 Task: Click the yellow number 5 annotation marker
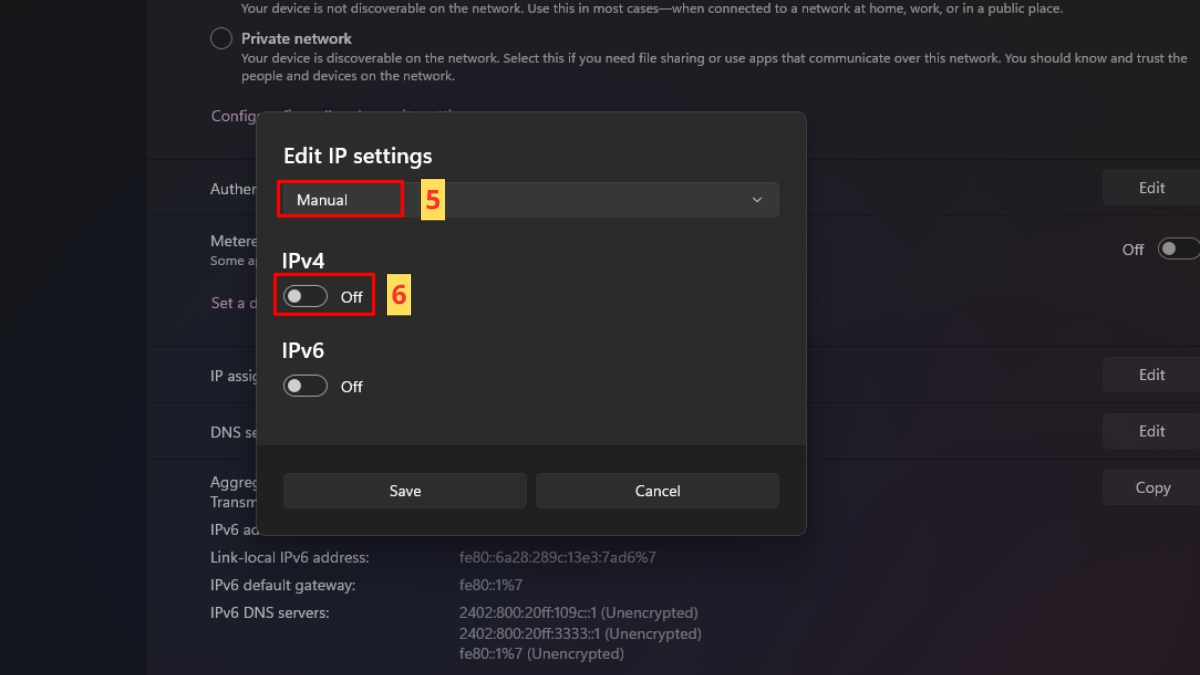(x=432, y=200)
